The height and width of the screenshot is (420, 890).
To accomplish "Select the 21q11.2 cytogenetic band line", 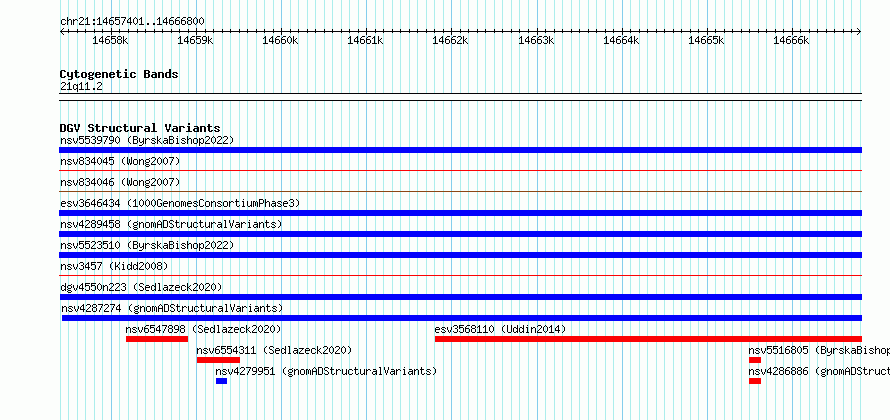I will (x=460, y=96).
